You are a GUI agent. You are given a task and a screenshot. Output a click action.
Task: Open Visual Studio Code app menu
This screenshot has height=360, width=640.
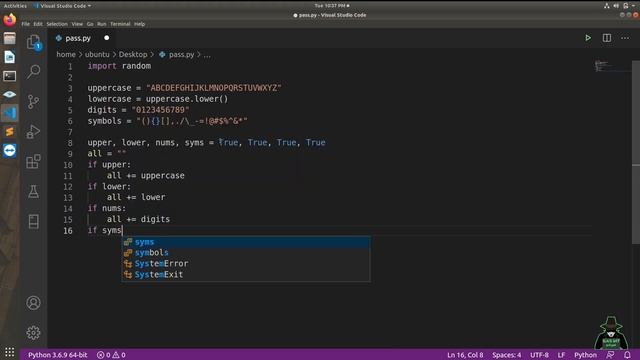(x=62, y=6)
